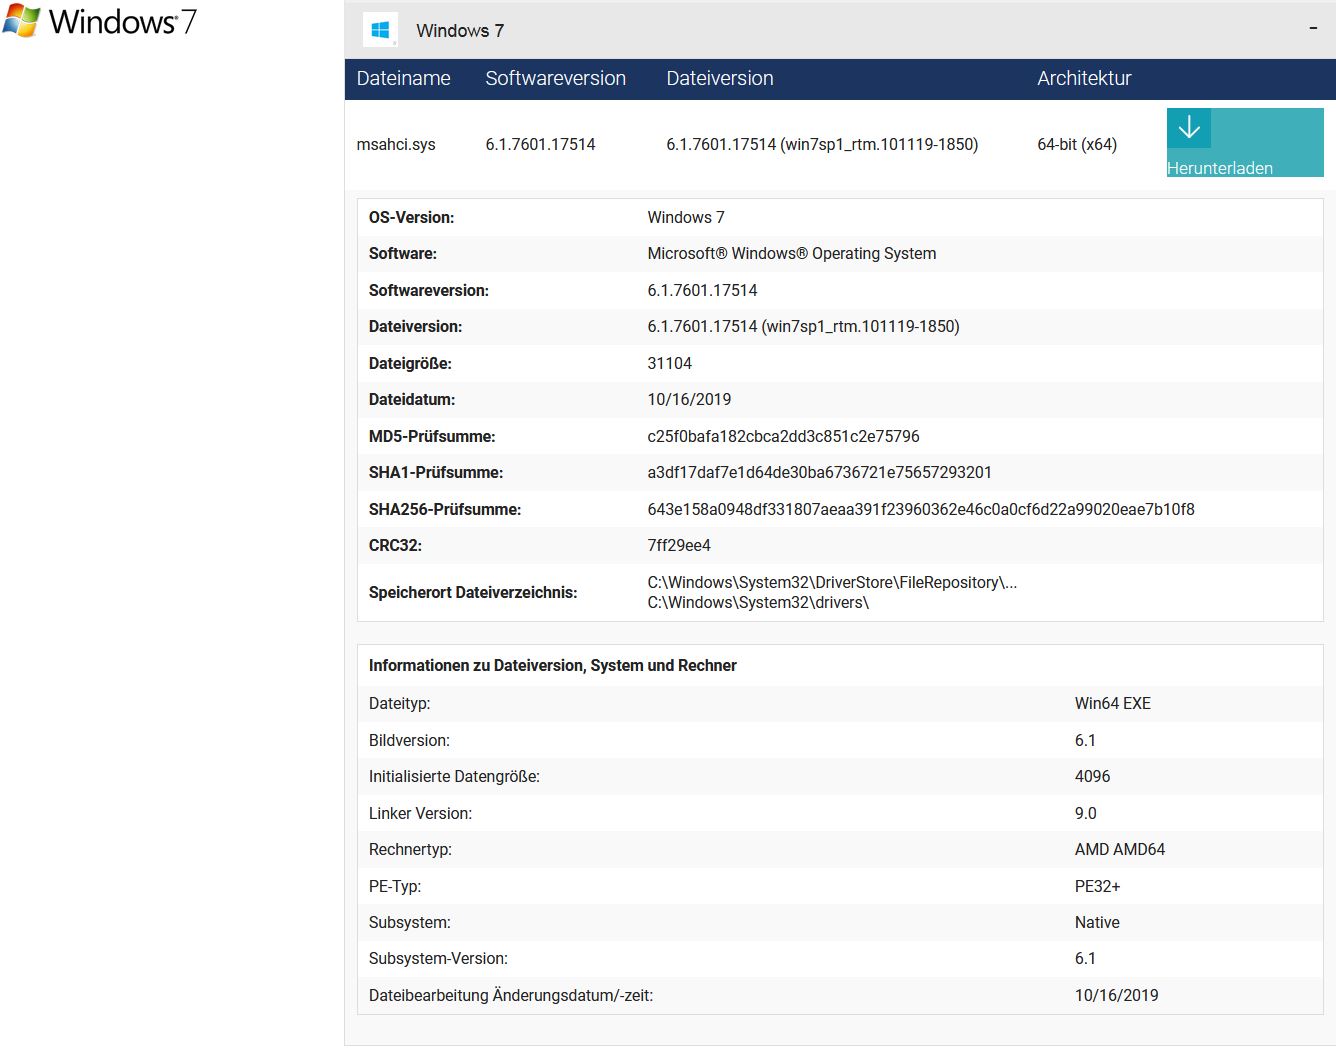Viewport: 1336px width, 1049px height.
Task: Click the PE-Typ value PE32+
Action: pyautogui.click(x=1098, y=886)
